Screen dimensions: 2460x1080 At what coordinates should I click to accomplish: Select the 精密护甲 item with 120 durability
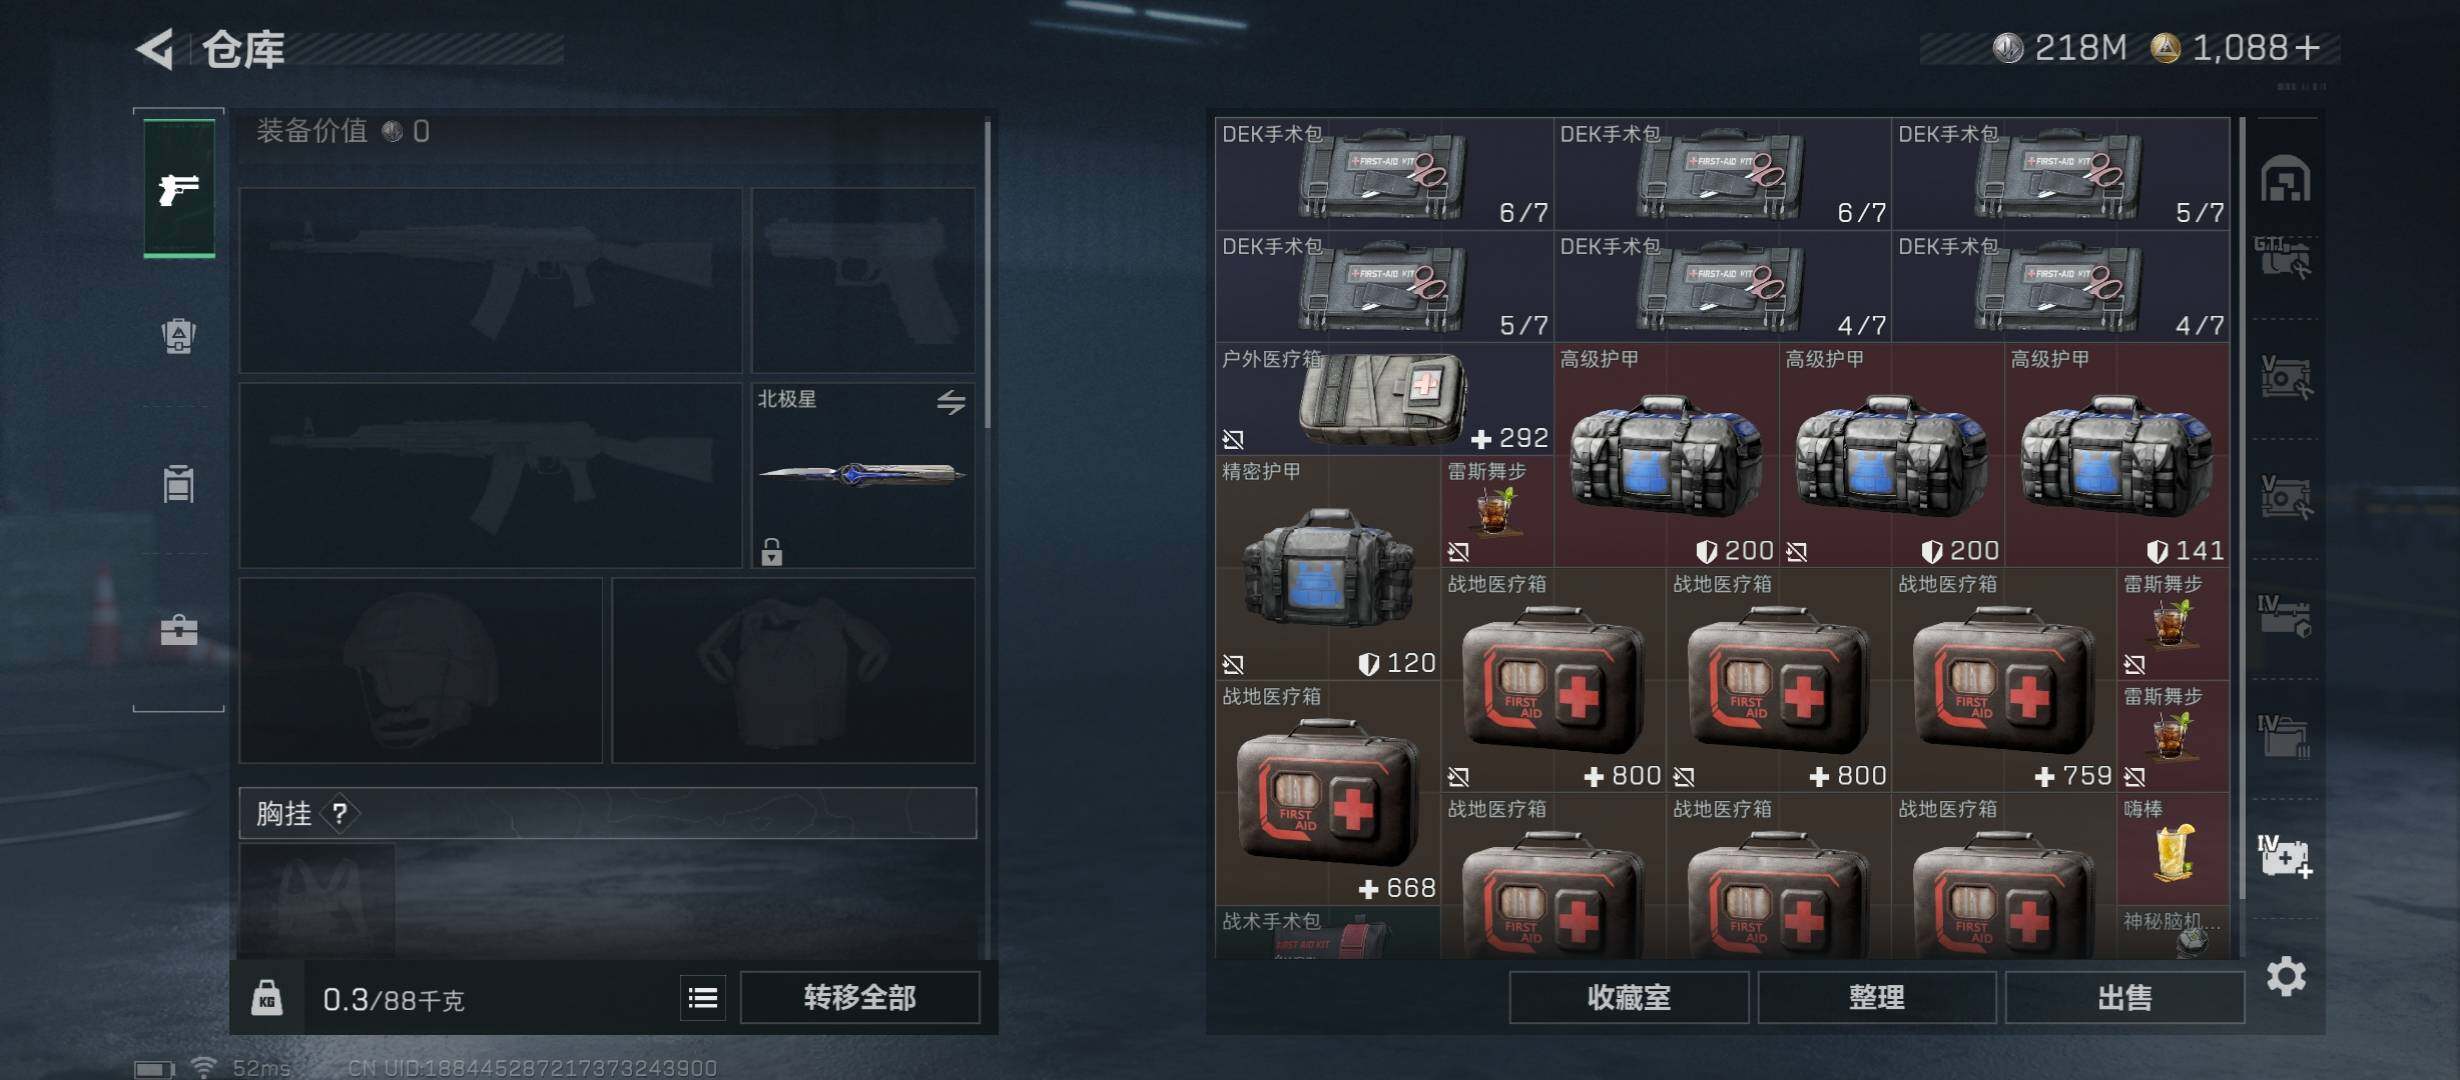click(1328, 567)
